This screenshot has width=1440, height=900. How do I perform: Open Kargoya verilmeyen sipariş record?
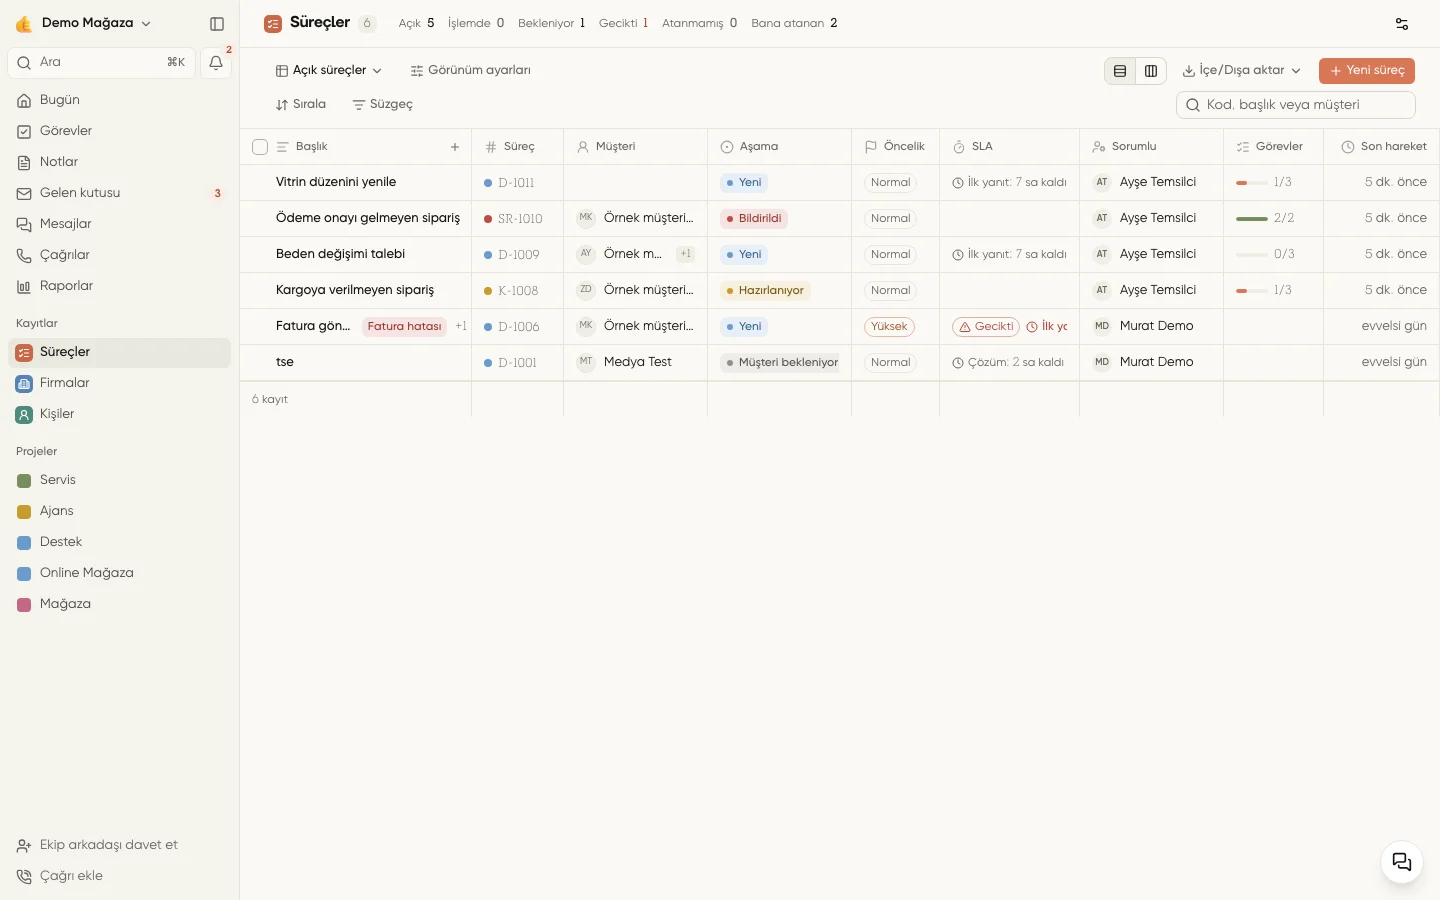(x=355, y=291)
